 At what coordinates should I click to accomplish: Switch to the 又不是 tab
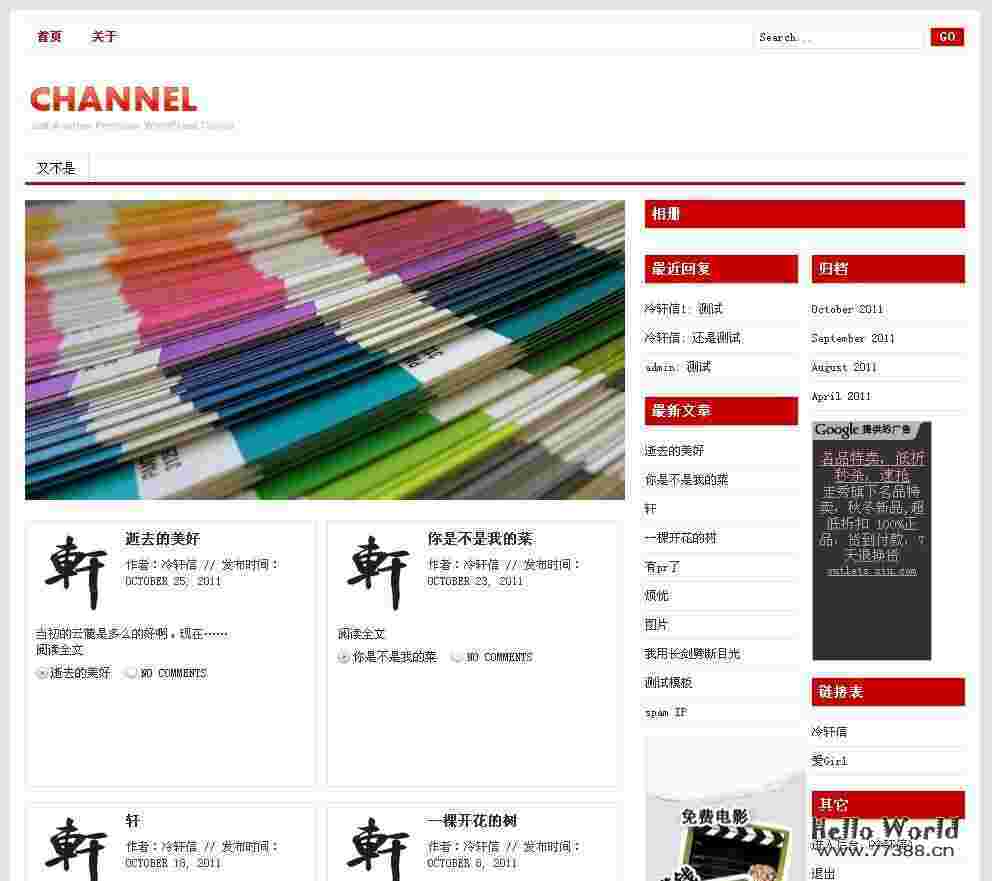[x=57, y=167]
